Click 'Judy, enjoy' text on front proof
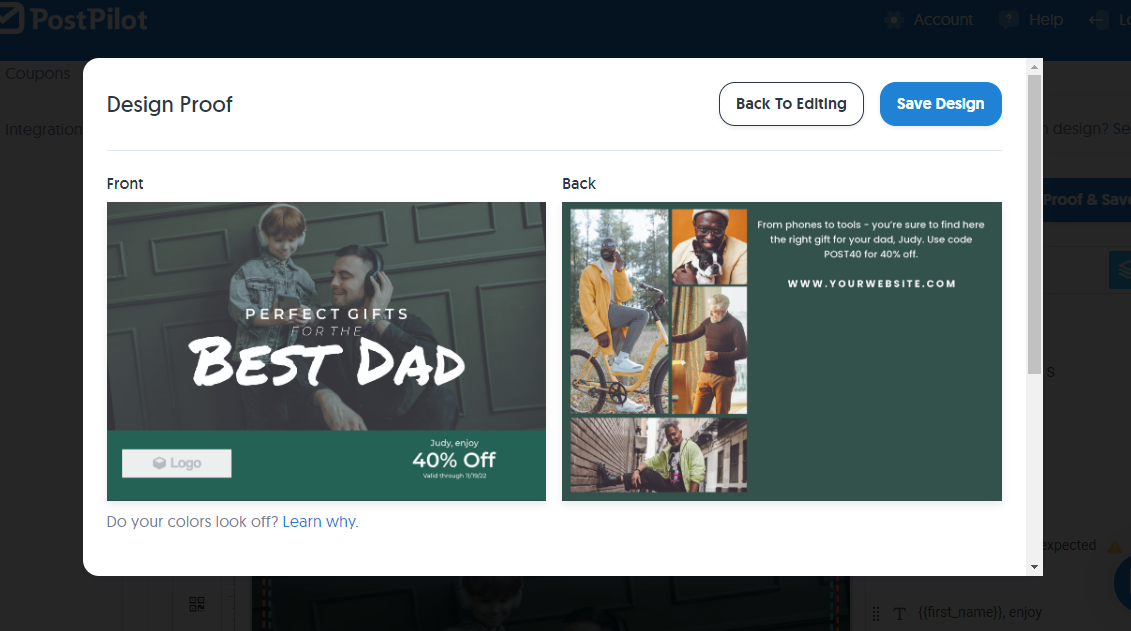Viewport: 1131px width, 631px height. point(454,443)
